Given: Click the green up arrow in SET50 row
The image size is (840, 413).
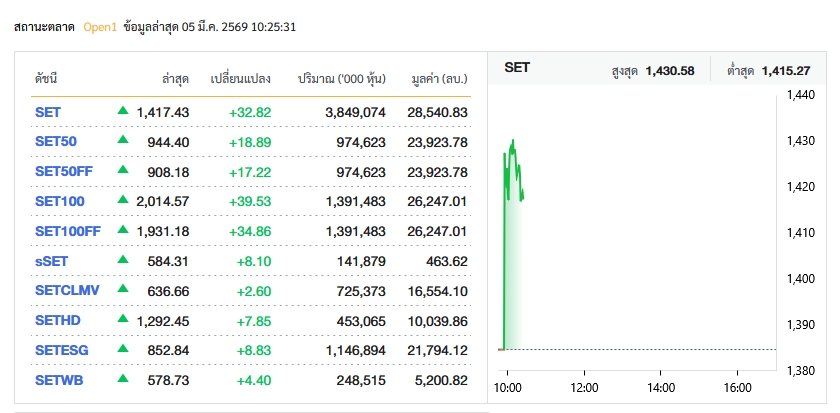Looking at the screenshot, I should point(123,141).
